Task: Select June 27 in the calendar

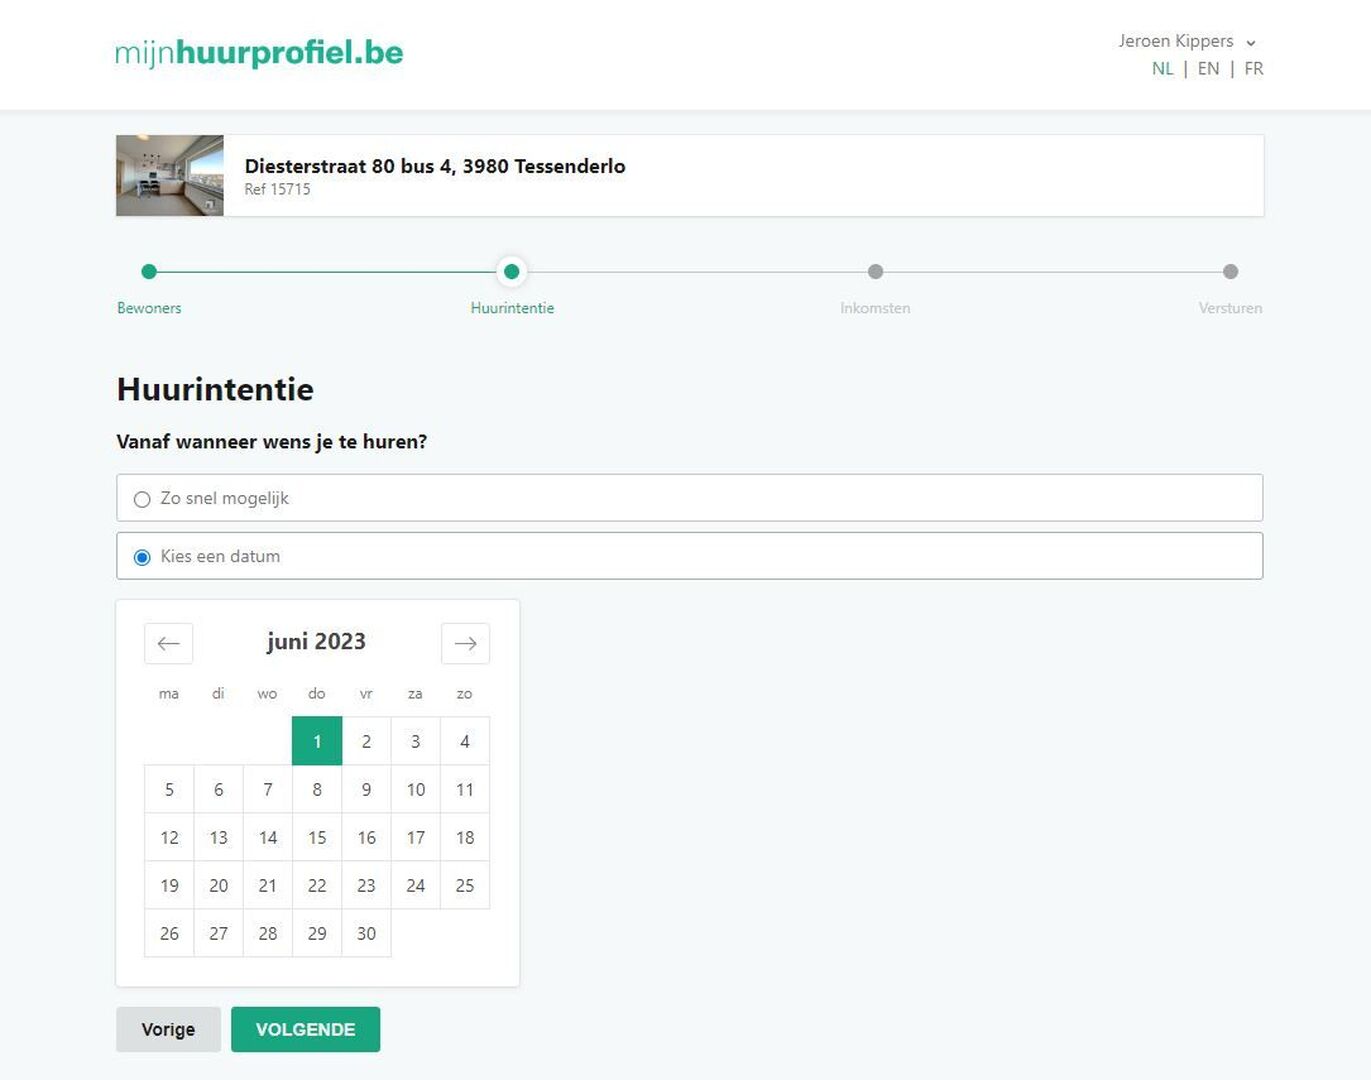Action: (218, 933)
